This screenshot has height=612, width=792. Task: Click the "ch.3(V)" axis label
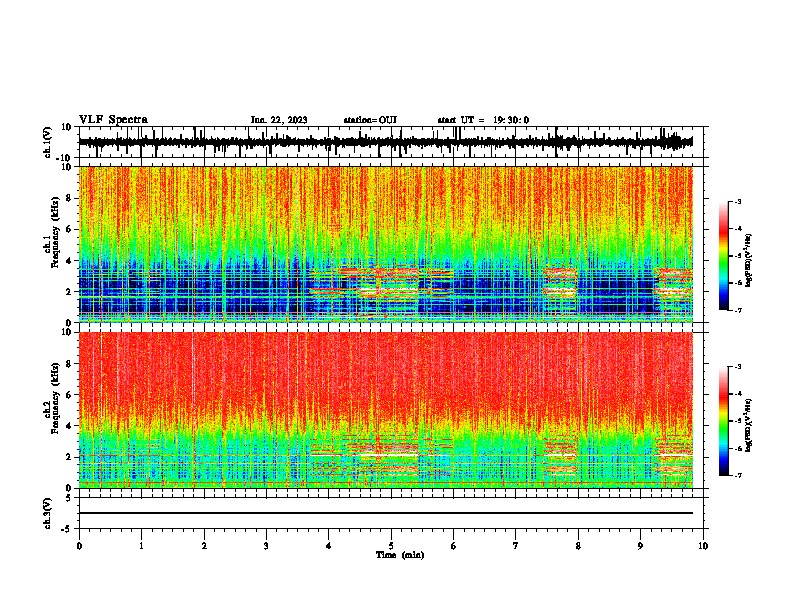48,514
